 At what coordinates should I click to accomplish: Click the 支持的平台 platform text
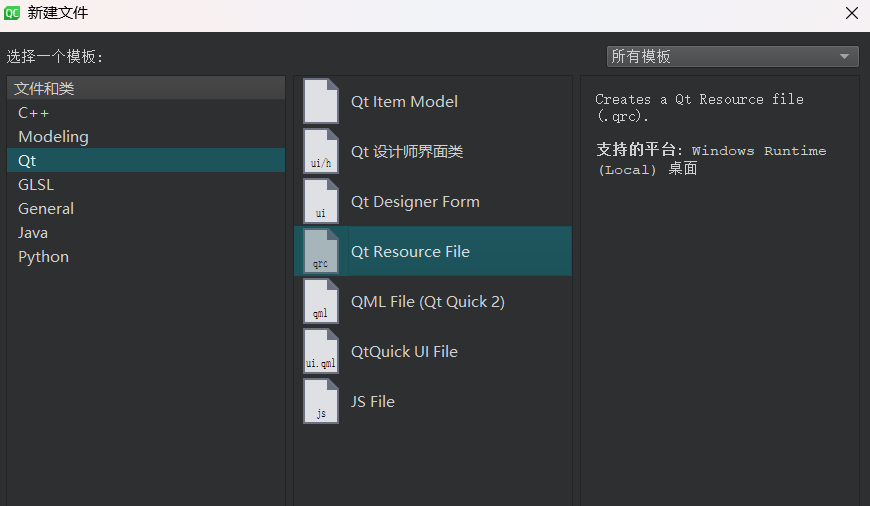click(711, 159)
